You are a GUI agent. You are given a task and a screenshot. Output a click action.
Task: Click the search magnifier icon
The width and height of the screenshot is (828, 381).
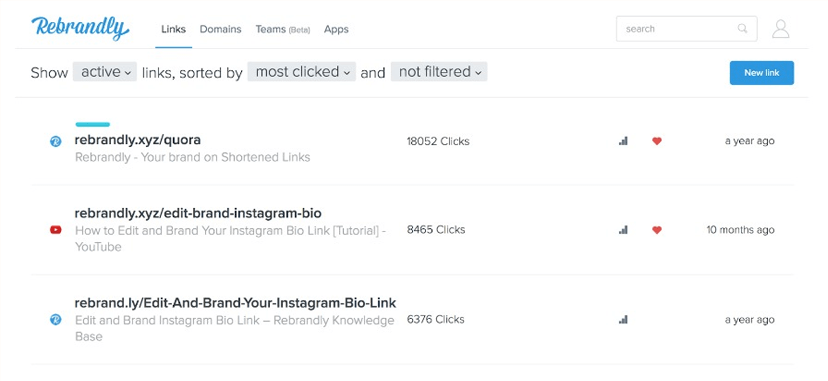pos(742,28)
